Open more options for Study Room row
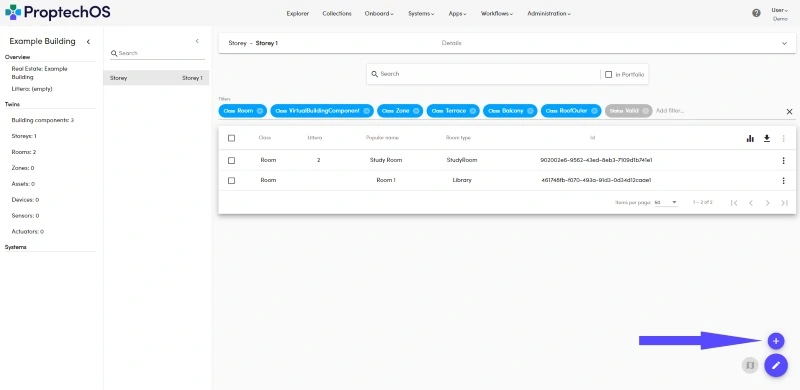 click(x=784, y=160)
